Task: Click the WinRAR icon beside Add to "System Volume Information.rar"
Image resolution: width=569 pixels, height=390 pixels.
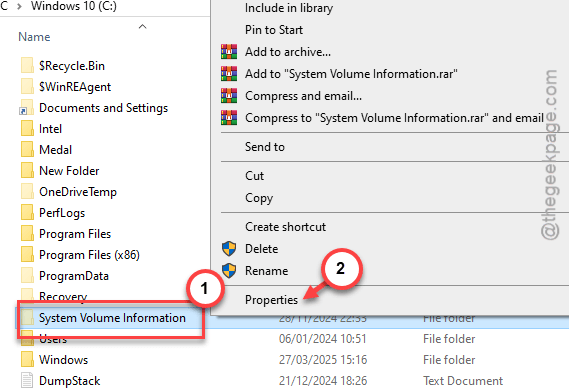Action: point(229,74)
